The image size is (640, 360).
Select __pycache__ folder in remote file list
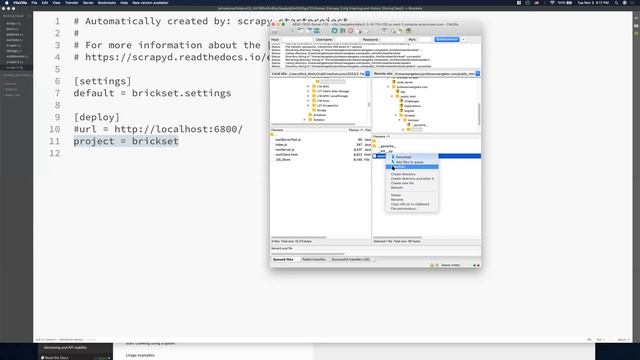(387, 146)
